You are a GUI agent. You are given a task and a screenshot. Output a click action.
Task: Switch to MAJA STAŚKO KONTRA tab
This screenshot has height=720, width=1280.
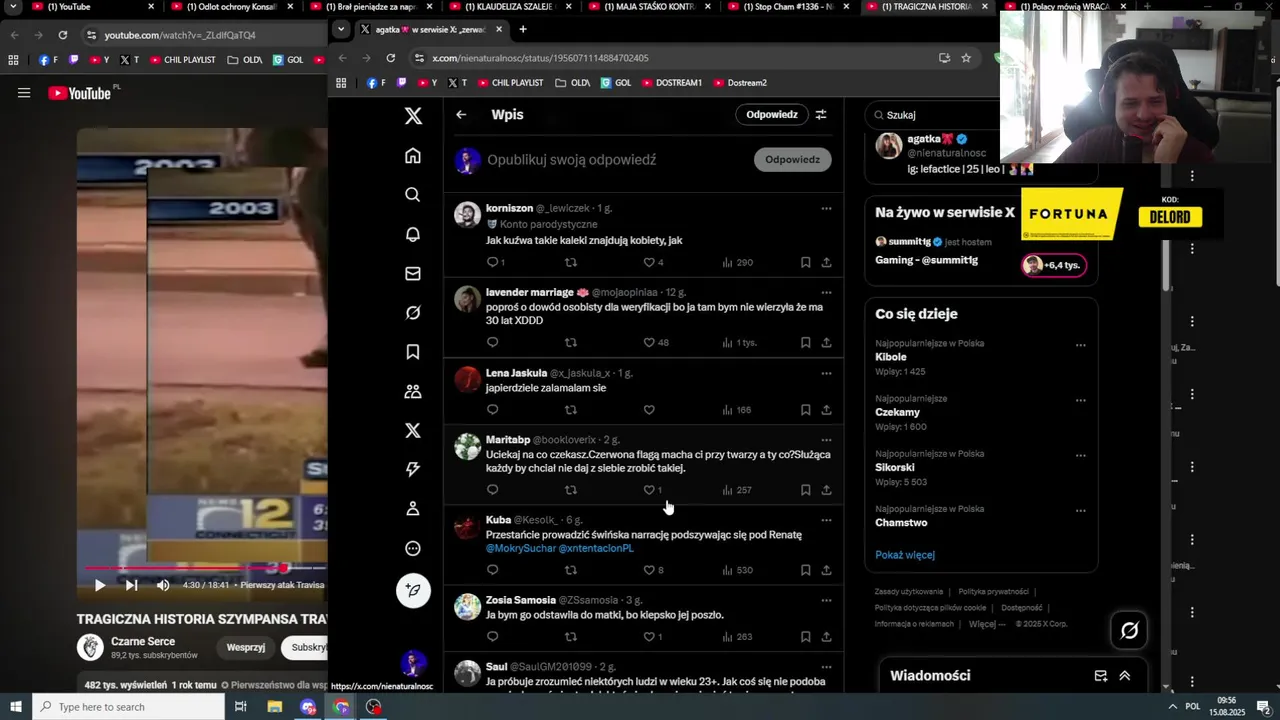[x=650, y=7]
